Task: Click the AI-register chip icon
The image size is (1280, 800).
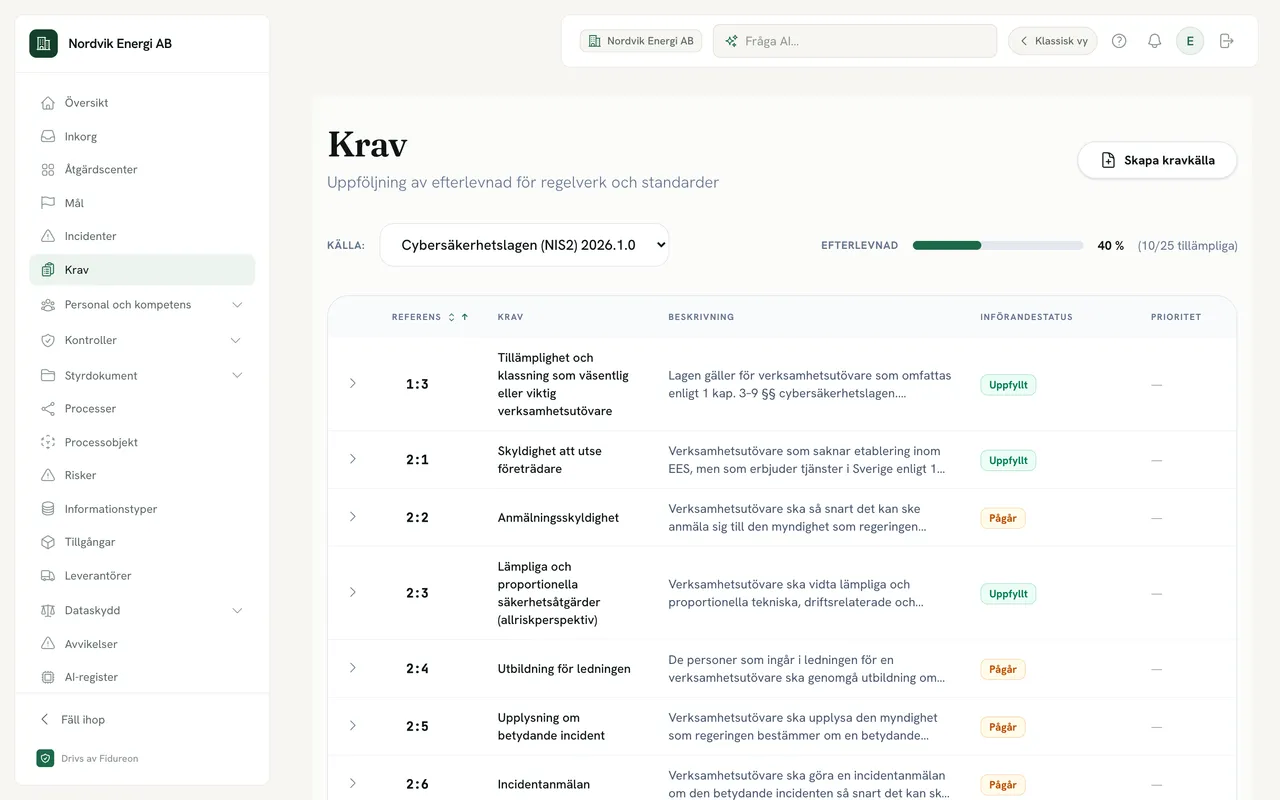Action: coord(47,677)
